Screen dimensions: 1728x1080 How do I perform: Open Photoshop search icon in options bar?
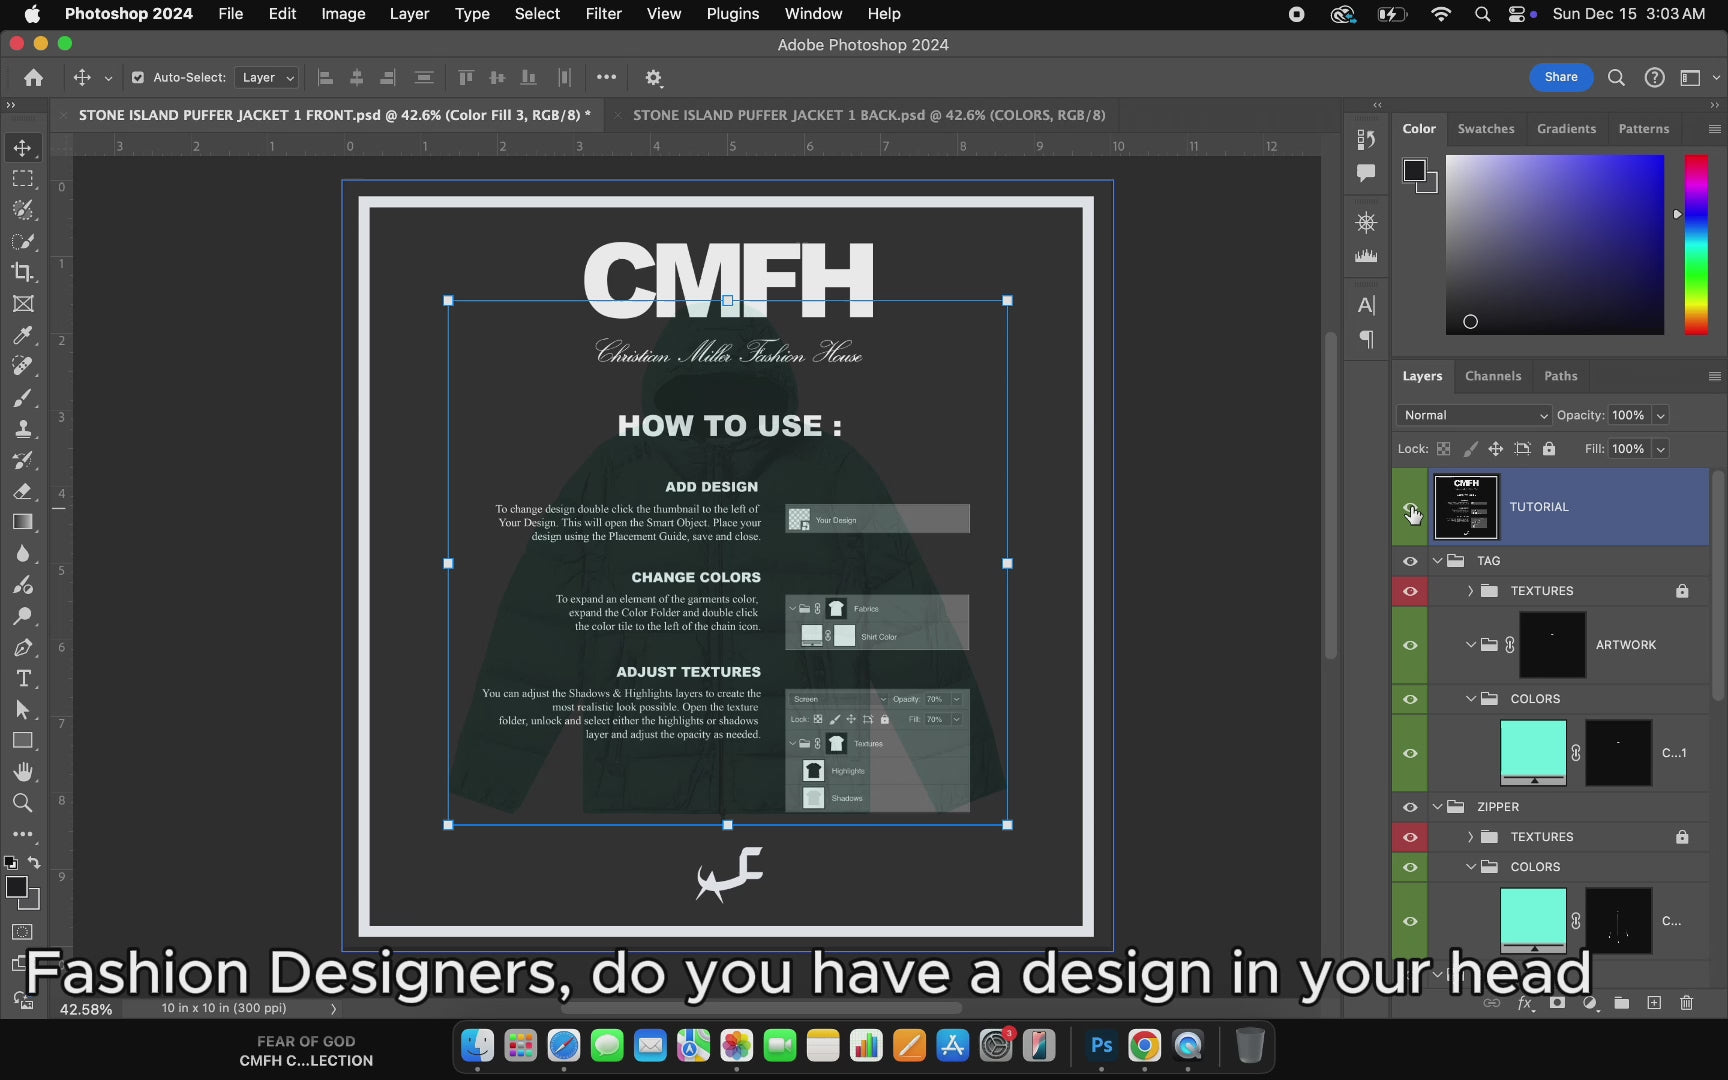(1616, 77)
